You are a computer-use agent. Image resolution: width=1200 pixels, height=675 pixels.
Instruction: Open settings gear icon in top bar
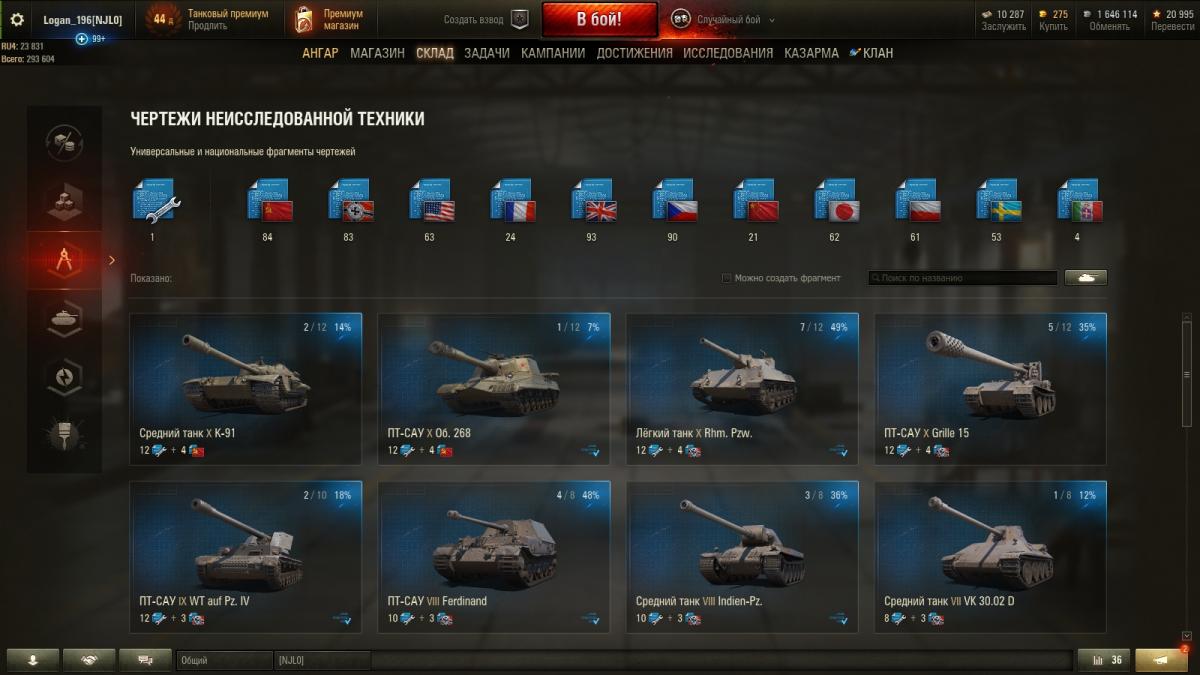16,19
